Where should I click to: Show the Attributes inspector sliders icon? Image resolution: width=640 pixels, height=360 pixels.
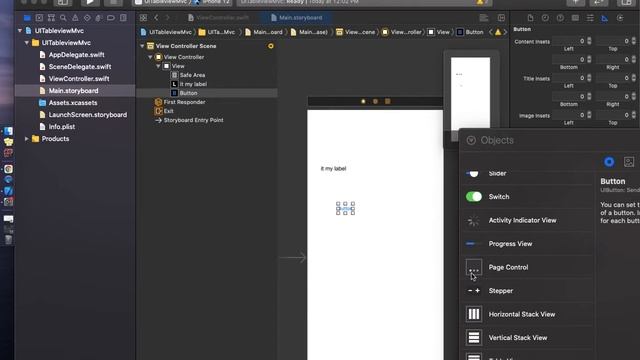coord(590,18)
